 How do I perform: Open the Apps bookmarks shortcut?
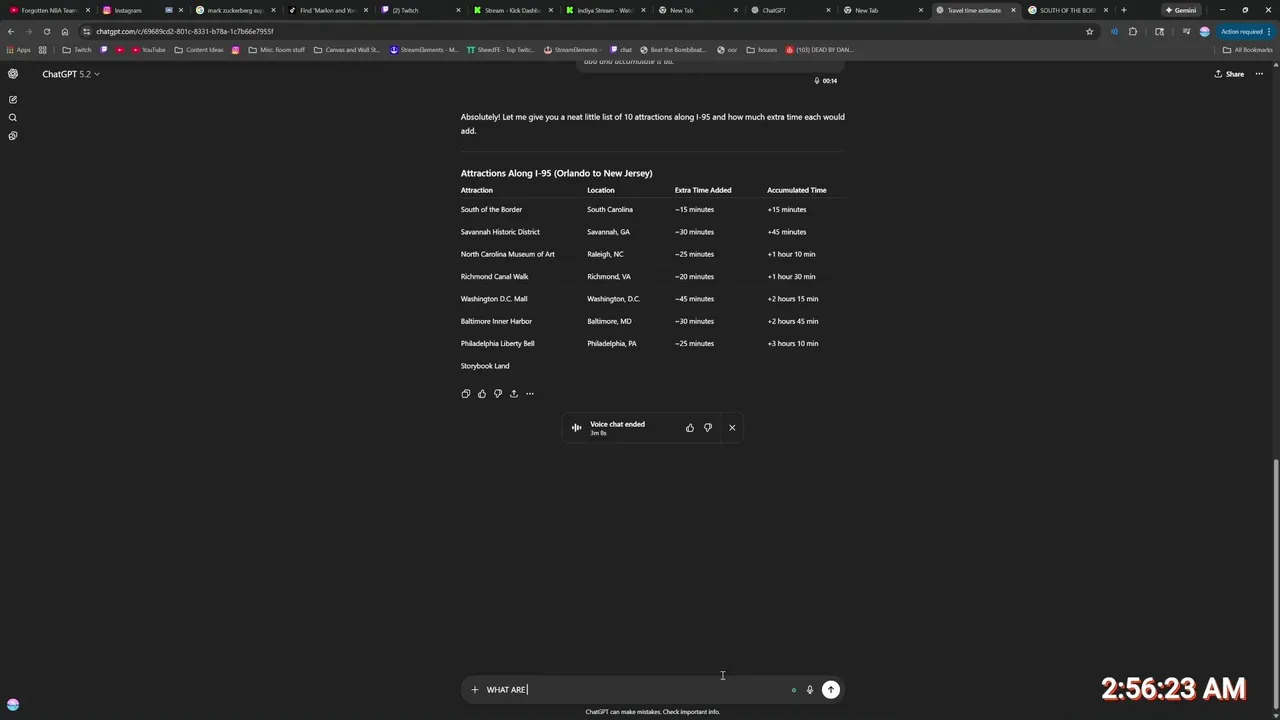point(19,50)
